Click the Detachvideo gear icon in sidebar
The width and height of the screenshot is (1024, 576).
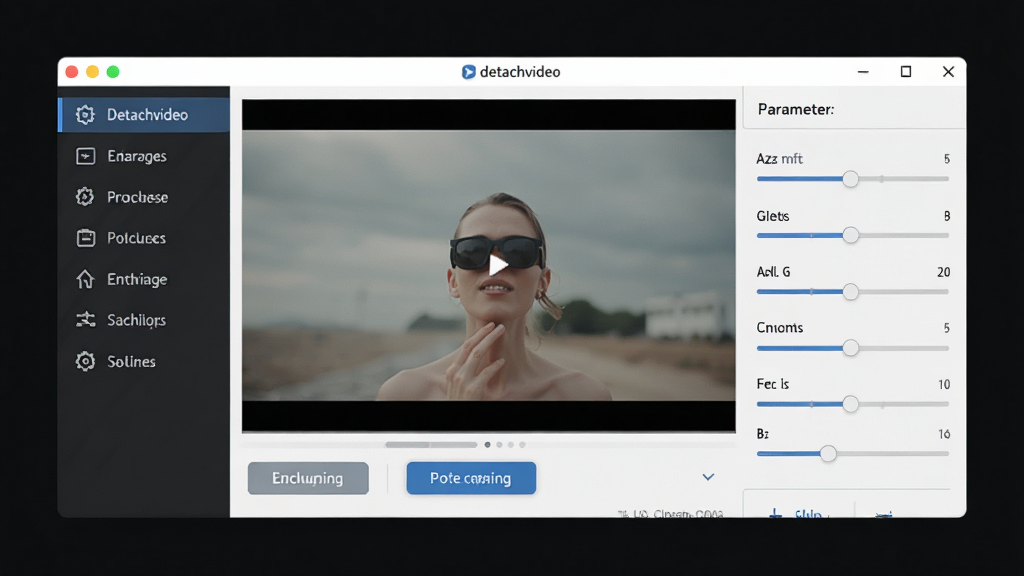coord(85,115)
